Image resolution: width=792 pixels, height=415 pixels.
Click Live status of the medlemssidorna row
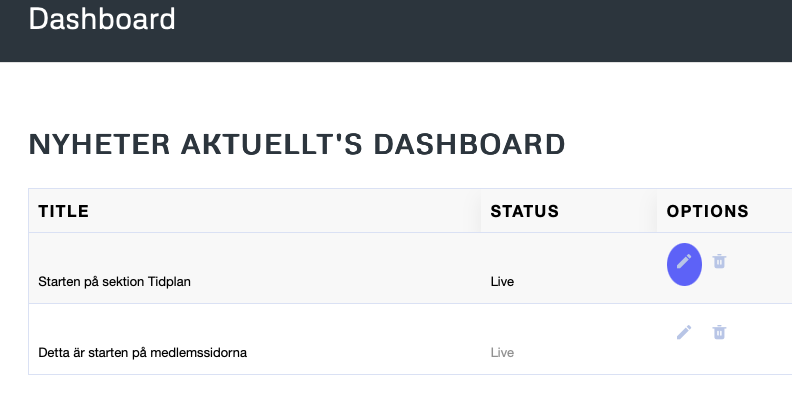(x=502, y=353)
